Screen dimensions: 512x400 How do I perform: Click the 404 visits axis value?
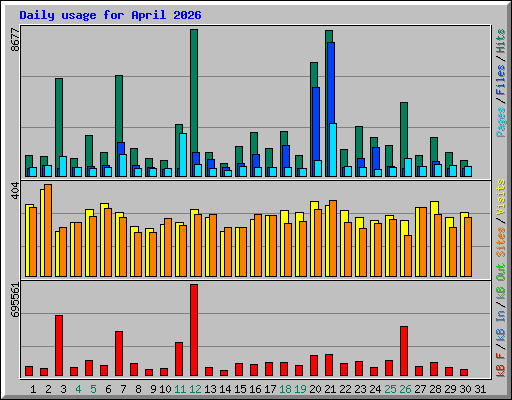click(x=15, y=191)
